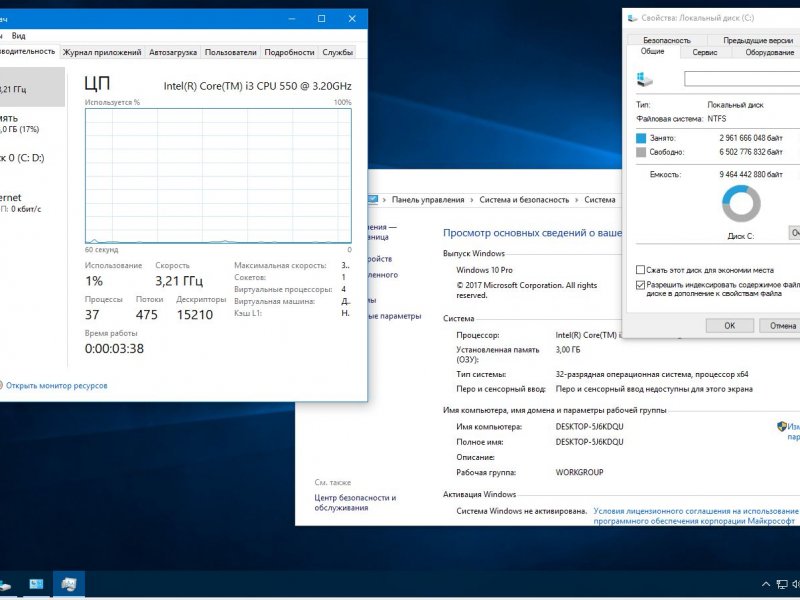800x600 pixels.
Task: Click DESKTOP-5J6KDQU in the Полное имя row
Action: [589, 442]
